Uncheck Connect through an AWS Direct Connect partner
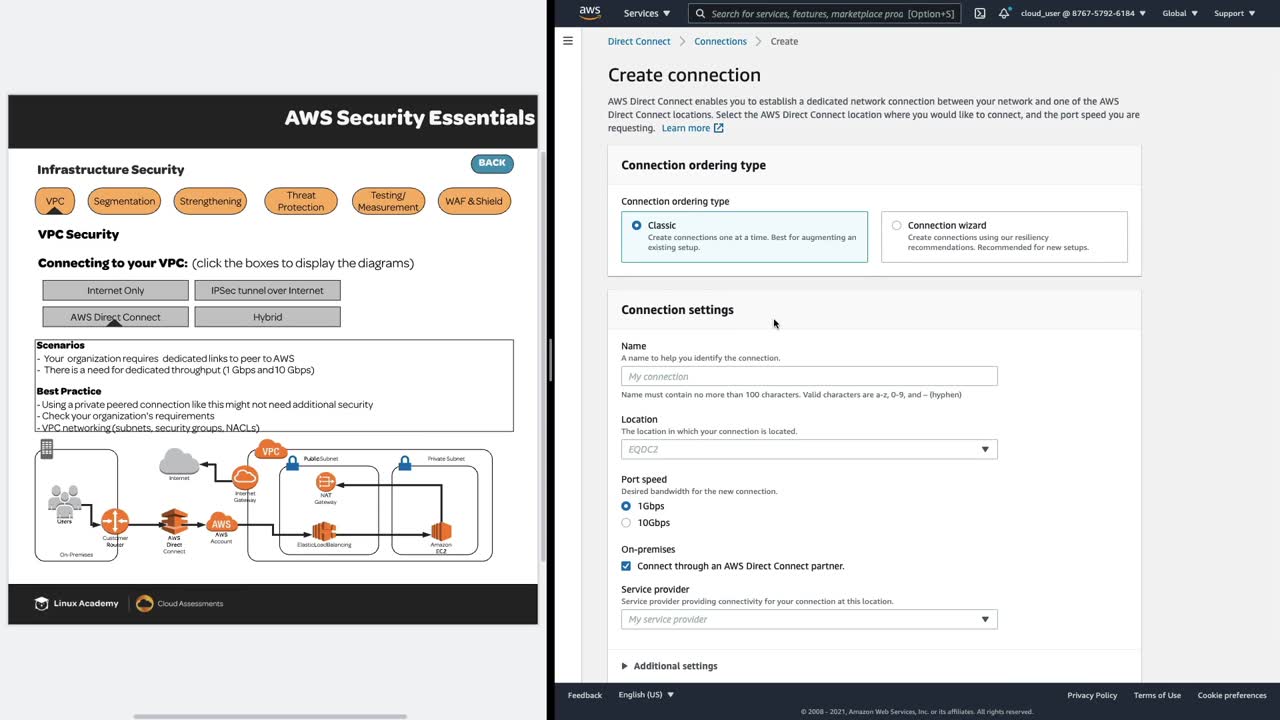This screenshot has width=1280, height=720. [x=627, y=566]
